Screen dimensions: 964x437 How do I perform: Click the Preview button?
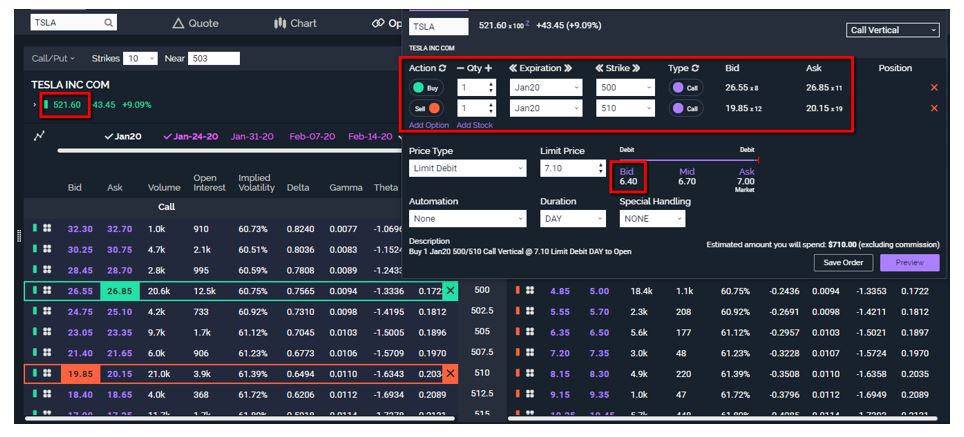[x=909, y=263]
